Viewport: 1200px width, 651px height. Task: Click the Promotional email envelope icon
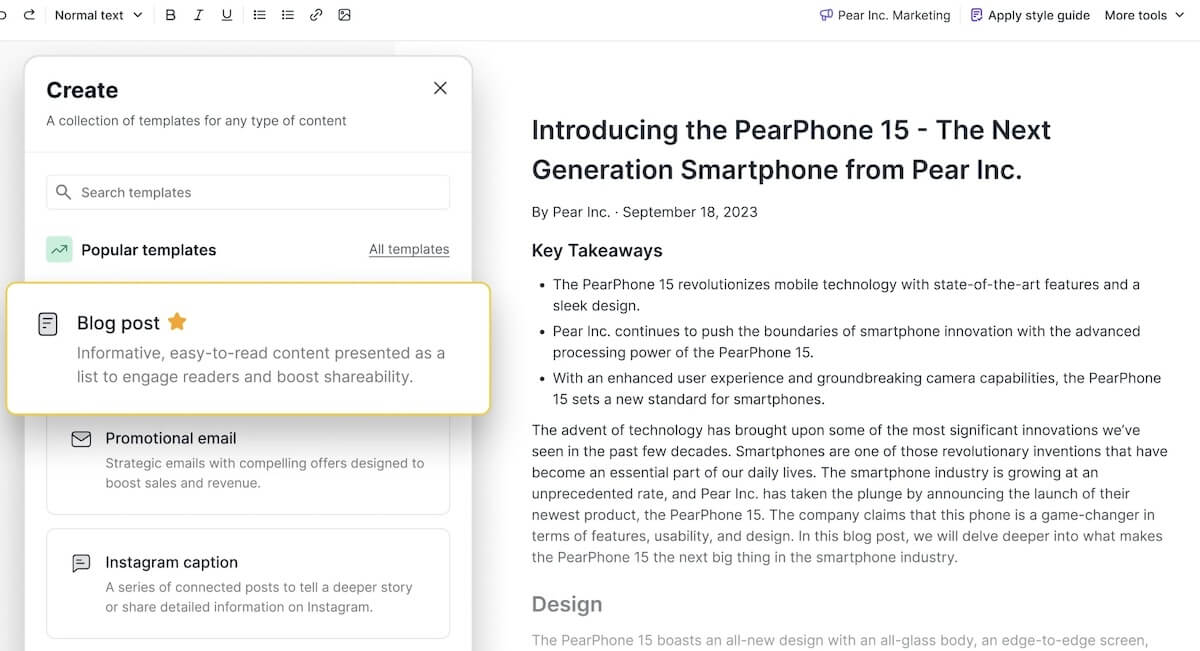point(81,439)
